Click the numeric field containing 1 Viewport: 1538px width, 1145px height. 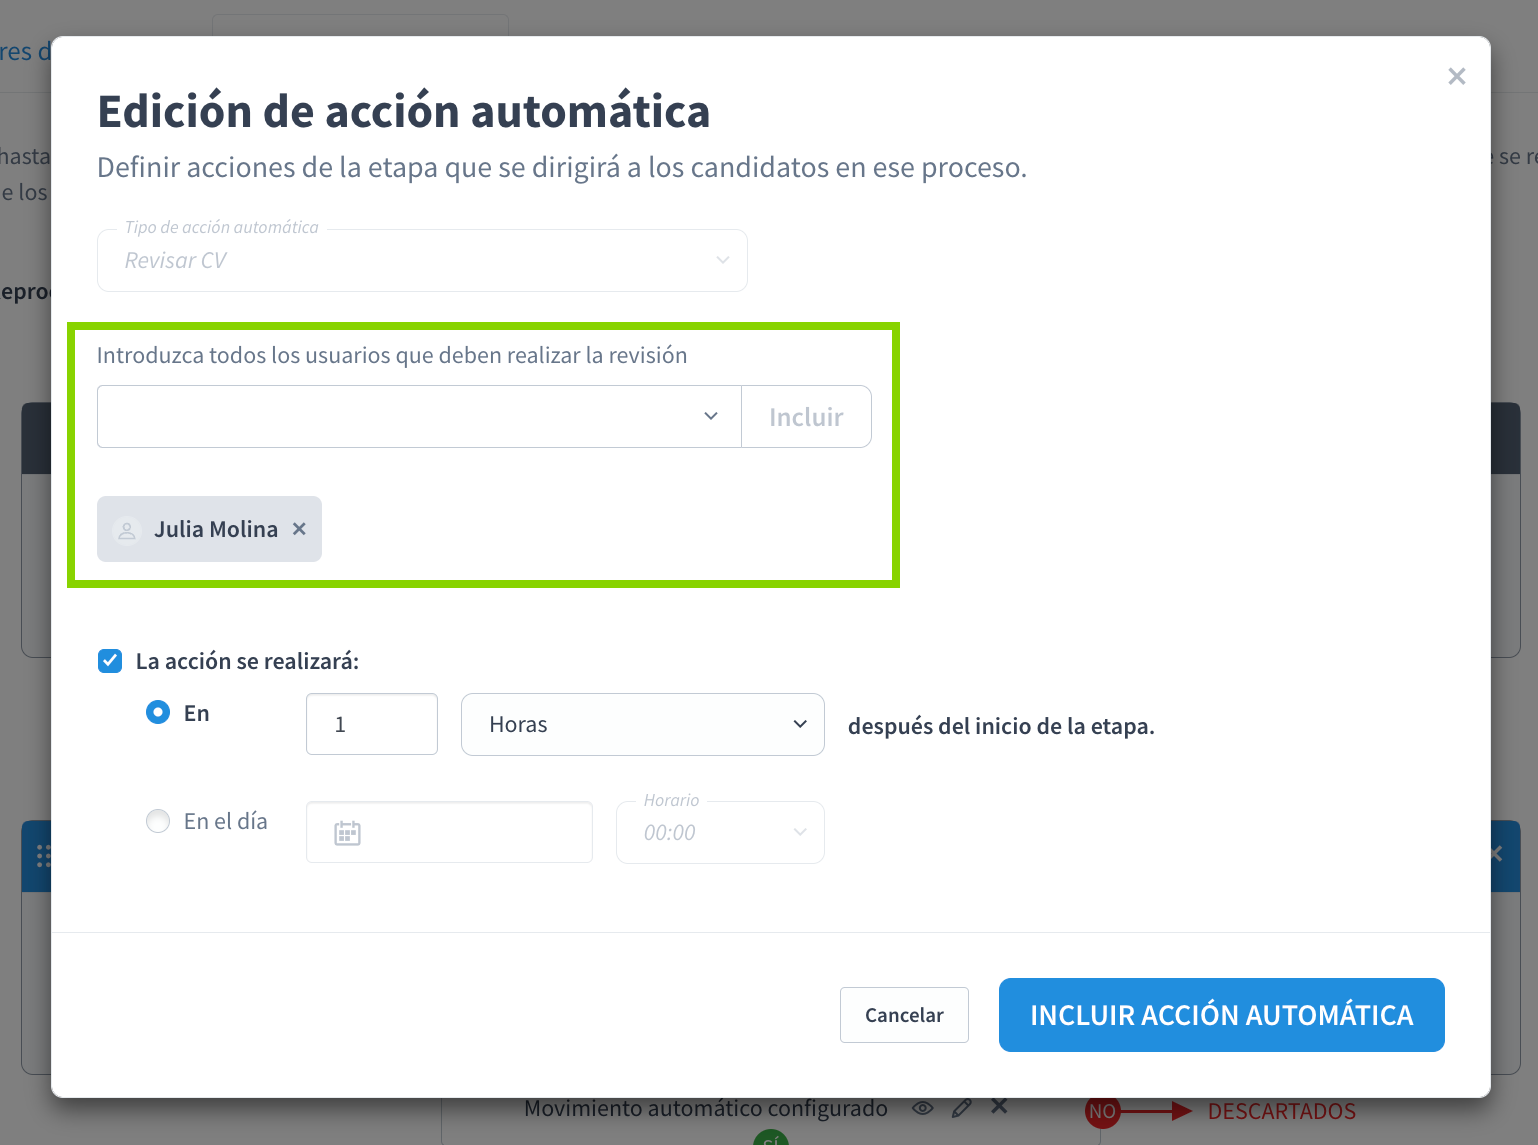click(371, 723)
